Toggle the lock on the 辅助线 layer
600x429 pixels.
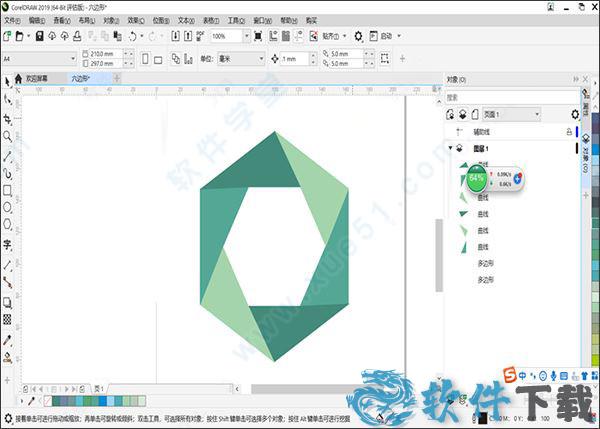(569, 131)
